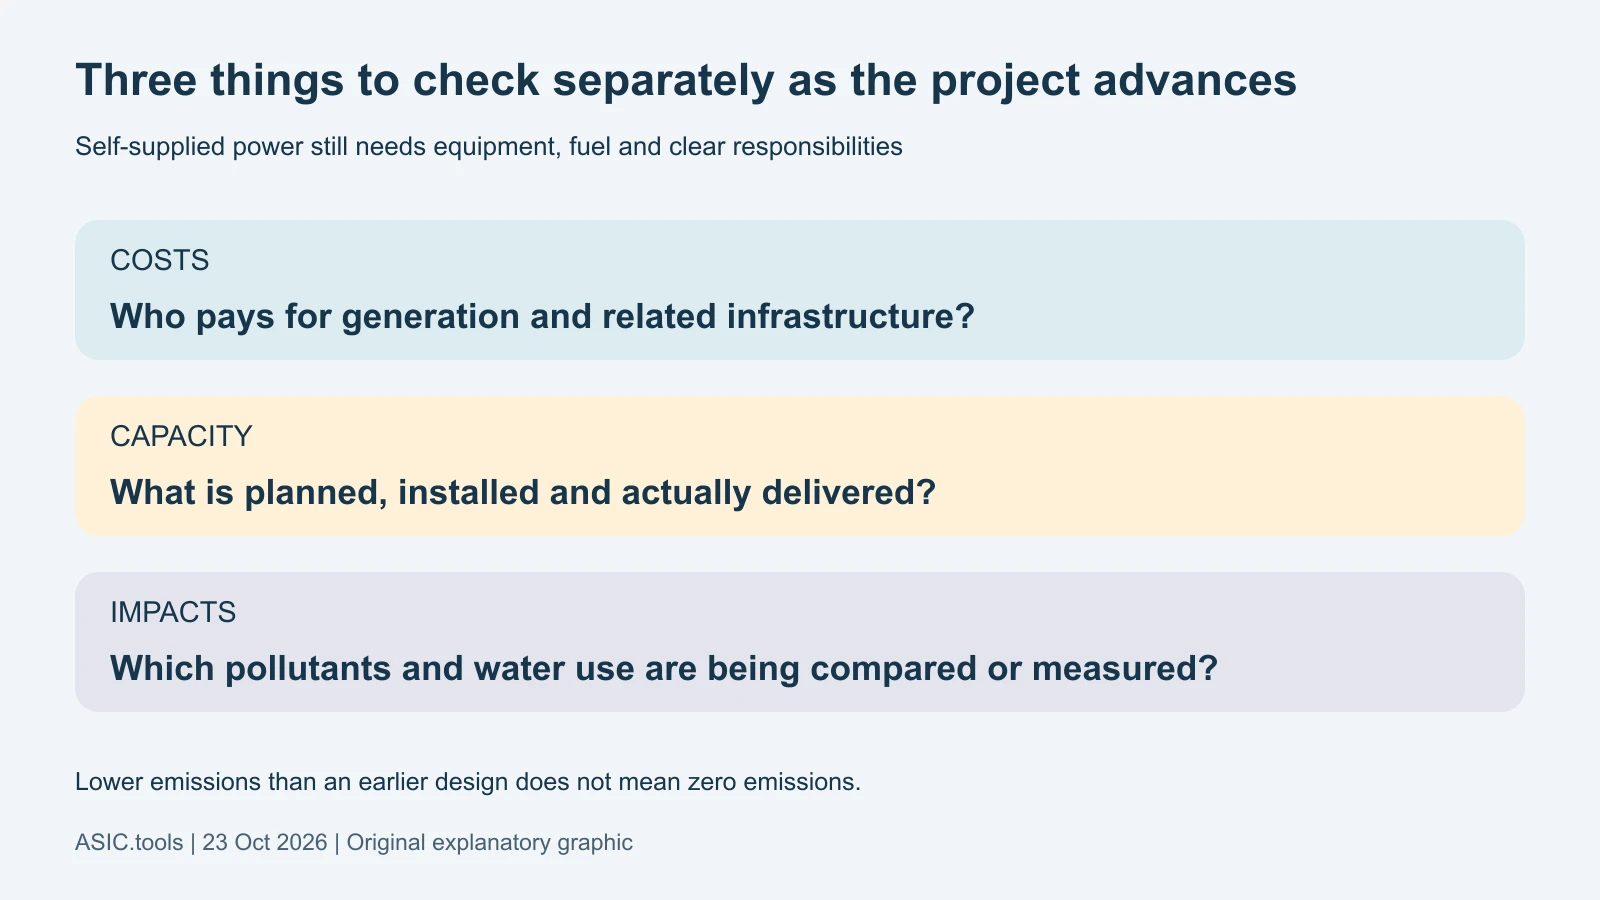Select the question about who pays for generation
Image resolution: width=1600 pixels, height=900 pixels.
tap(542, 316)
